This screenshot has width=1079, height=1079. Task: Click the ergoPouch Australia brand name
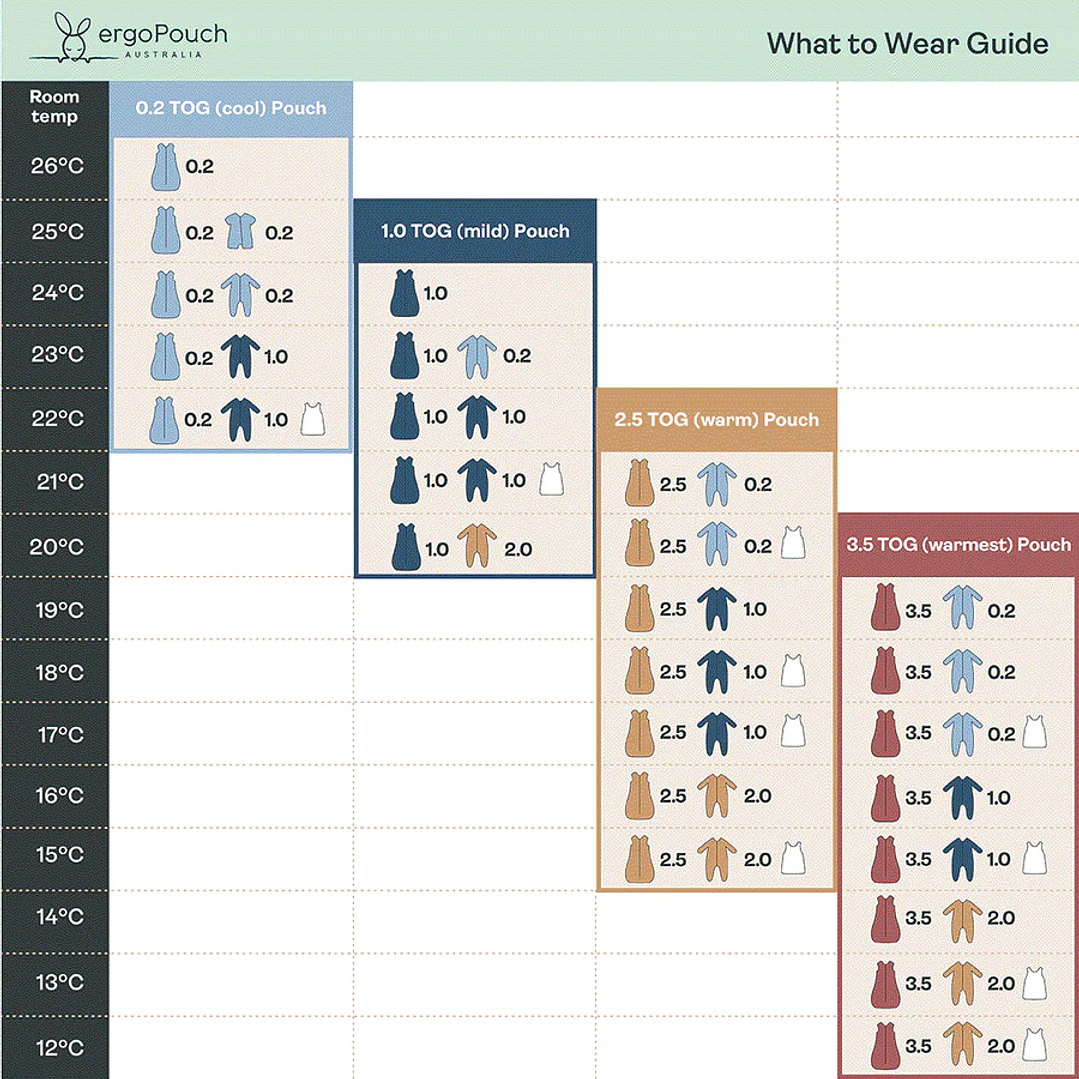pyautogui.click(x=163, y=38)
